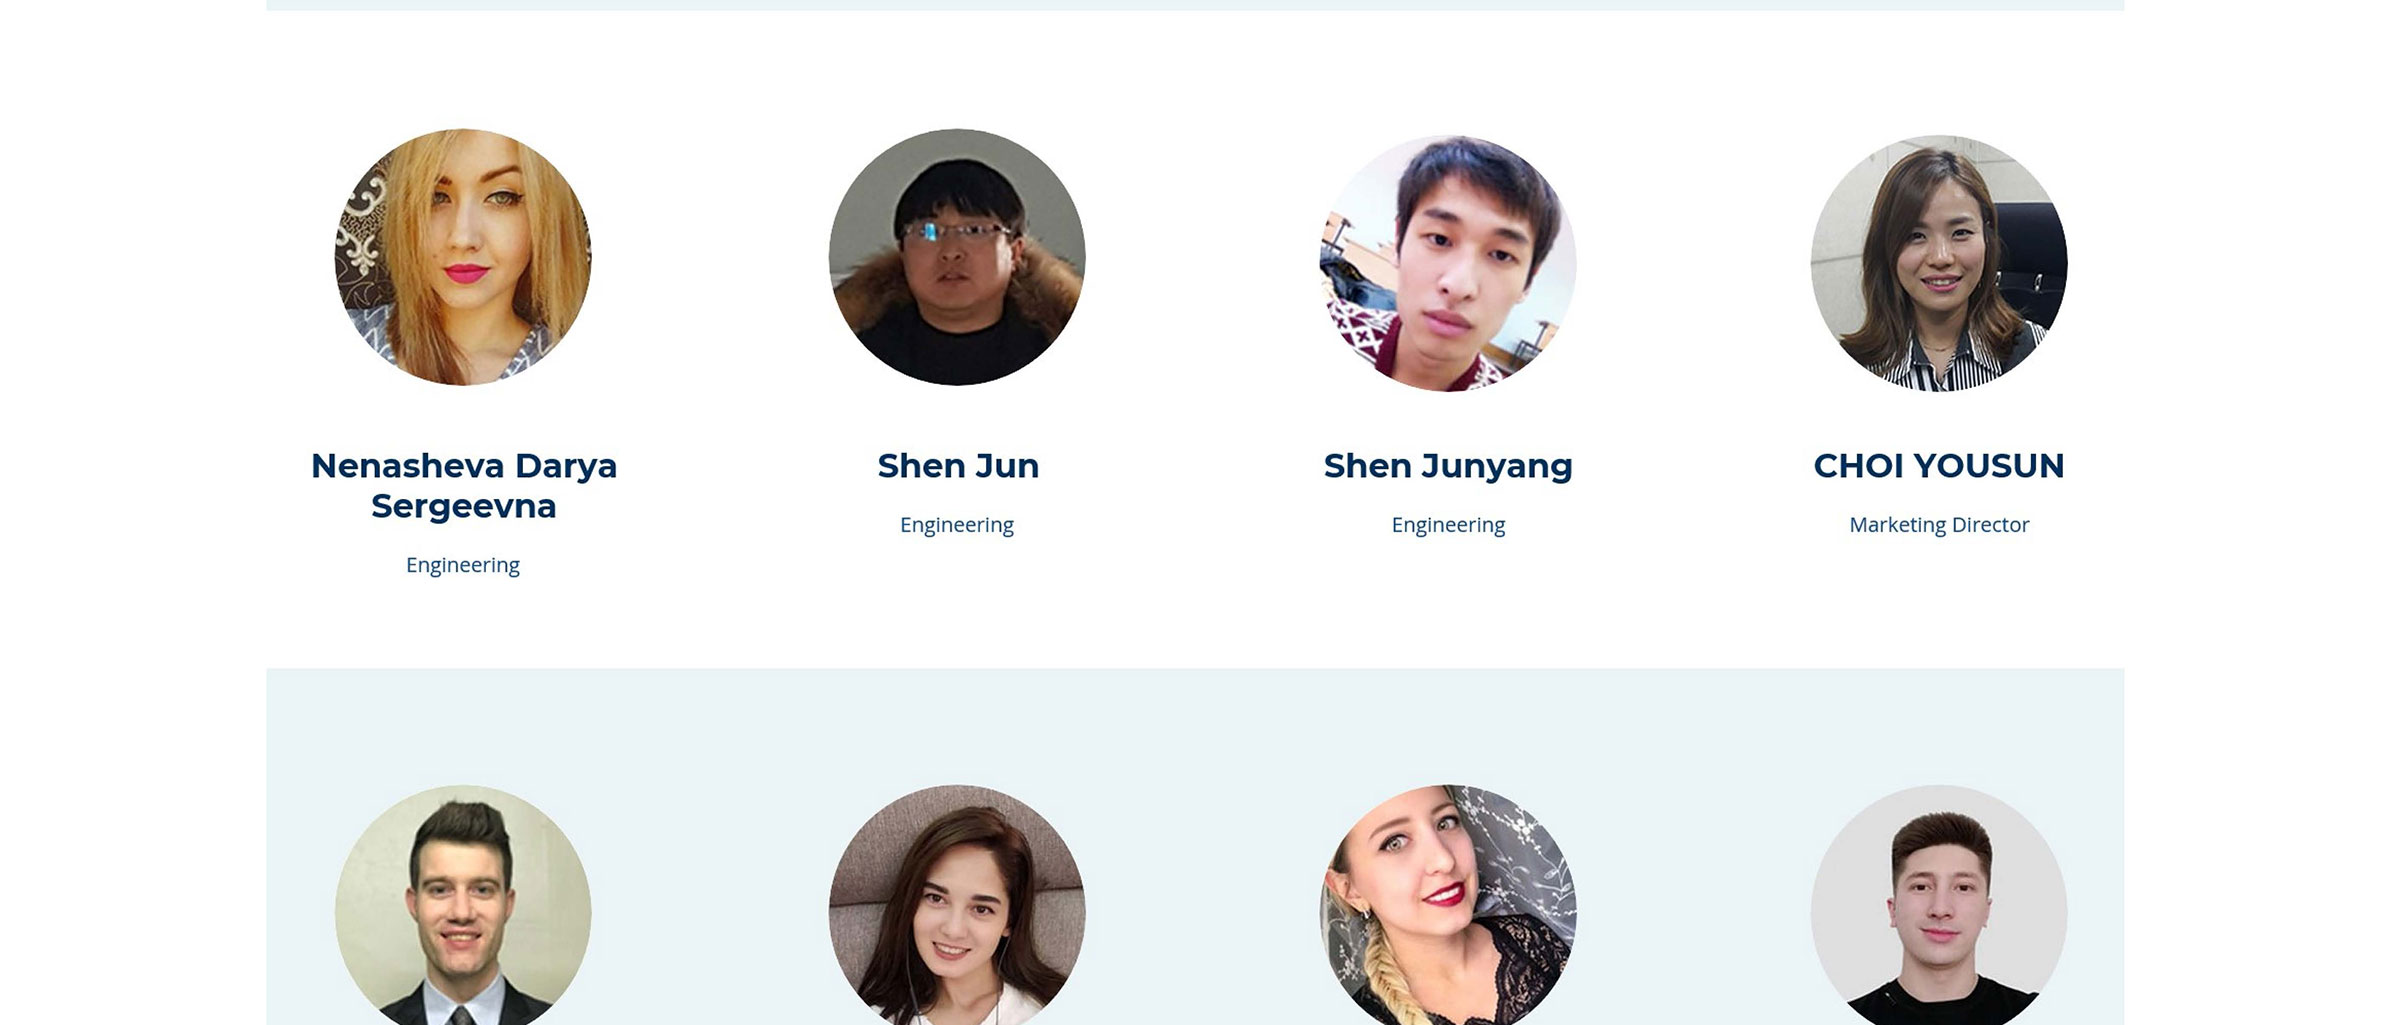2400x1025 pixels.
Task: Click Engineering label under Shen Jun
Action: (x=957, y=525)
